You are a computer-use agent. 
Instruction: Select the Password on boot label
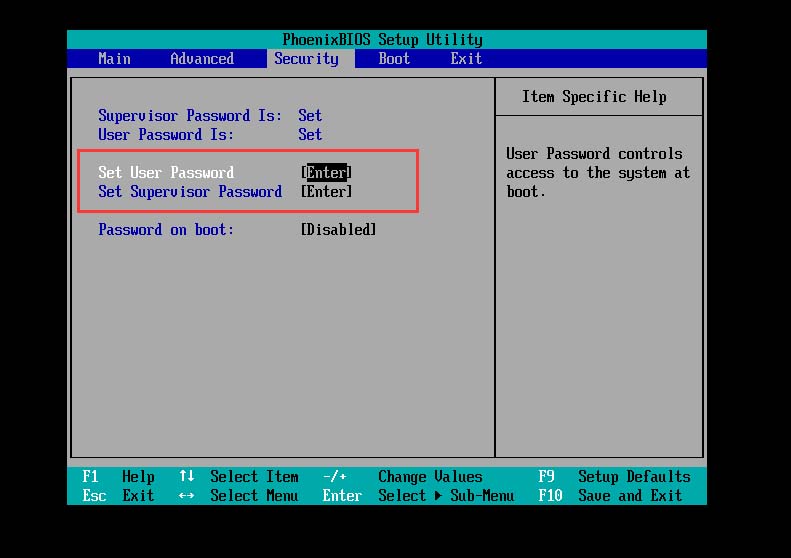tap(166, 230)
